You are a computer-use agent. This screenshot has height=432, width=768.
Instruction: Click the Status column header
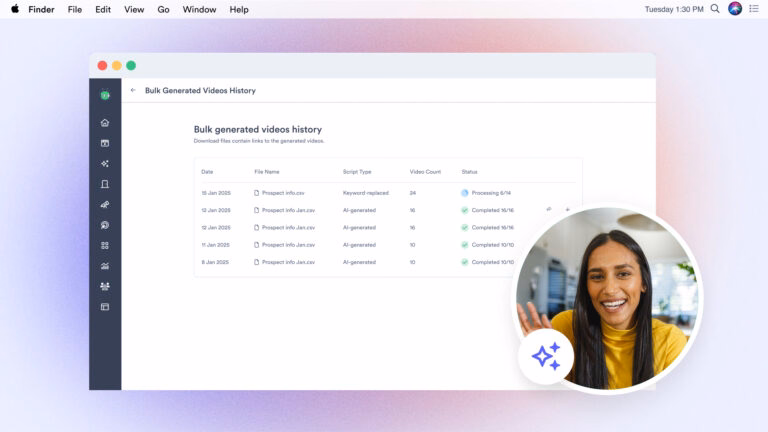pyautogui.click(x=469, y=172)
